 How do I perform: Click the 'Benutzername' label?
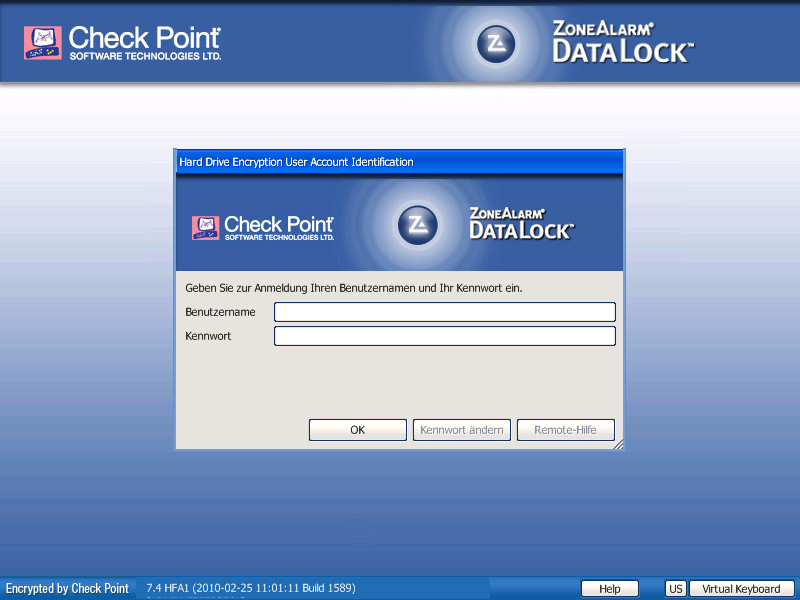pos(220,312)
